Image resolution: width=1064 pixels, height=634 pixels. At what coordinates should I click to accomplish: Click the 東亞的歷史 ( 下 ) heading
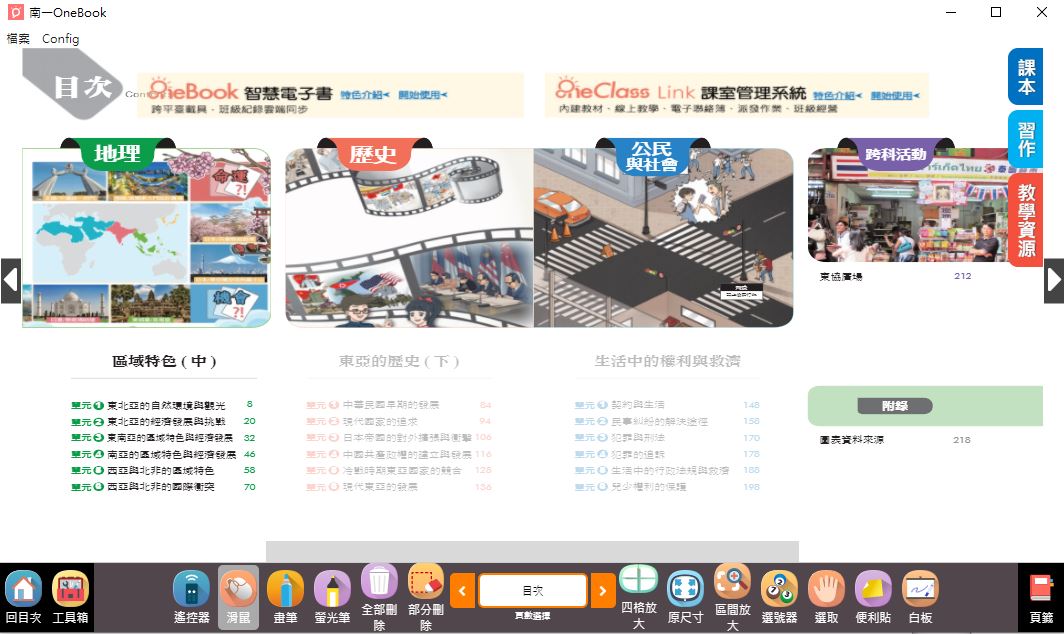[399, 361]
